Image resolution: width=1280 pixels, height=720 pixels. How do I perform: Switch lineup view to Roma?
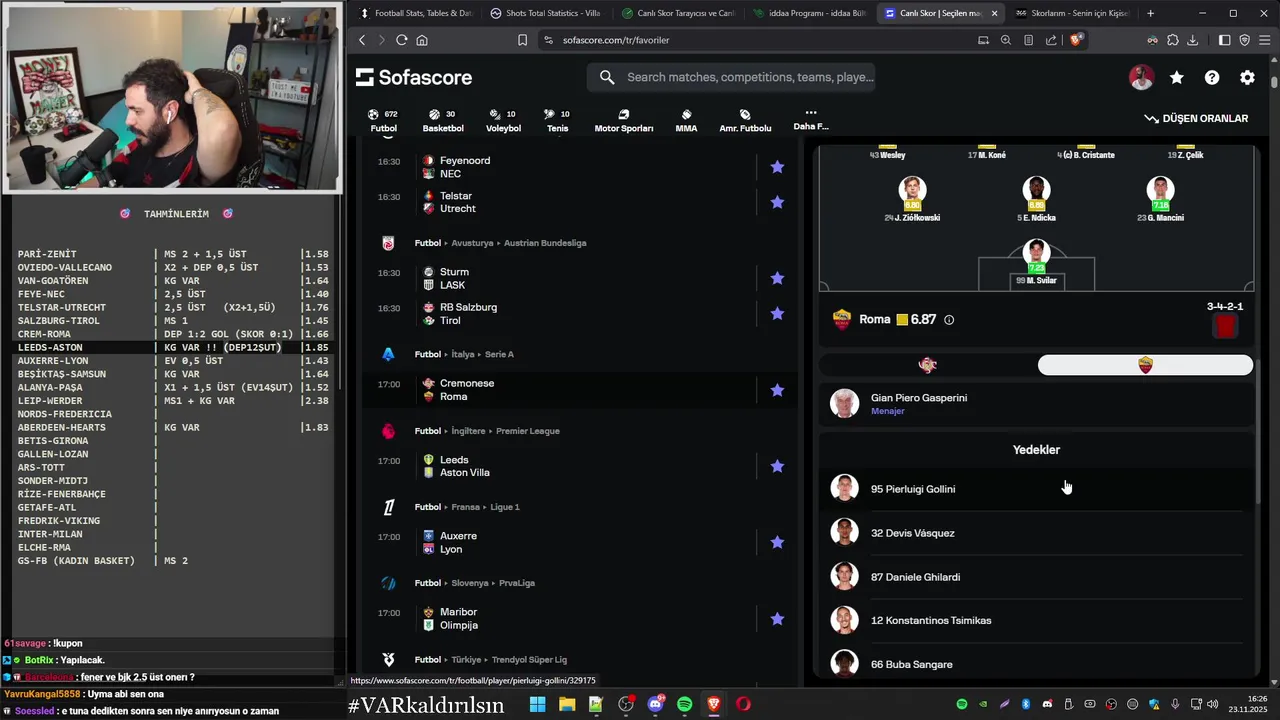pos(1145,365)
